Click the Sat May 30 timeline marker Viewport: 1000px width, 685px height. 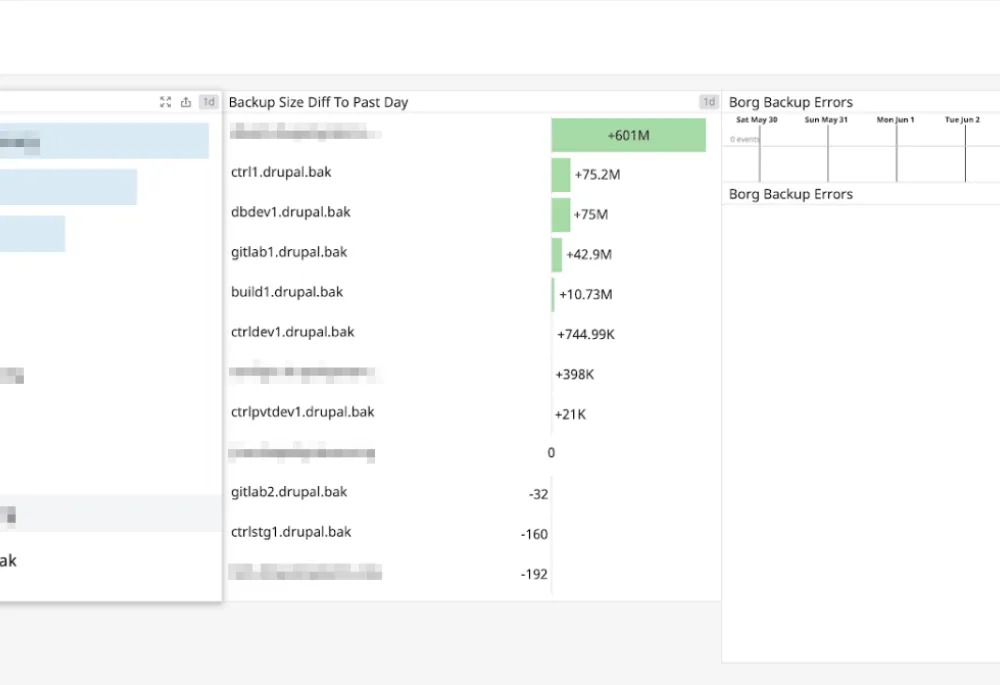click(x=756, y=119)
